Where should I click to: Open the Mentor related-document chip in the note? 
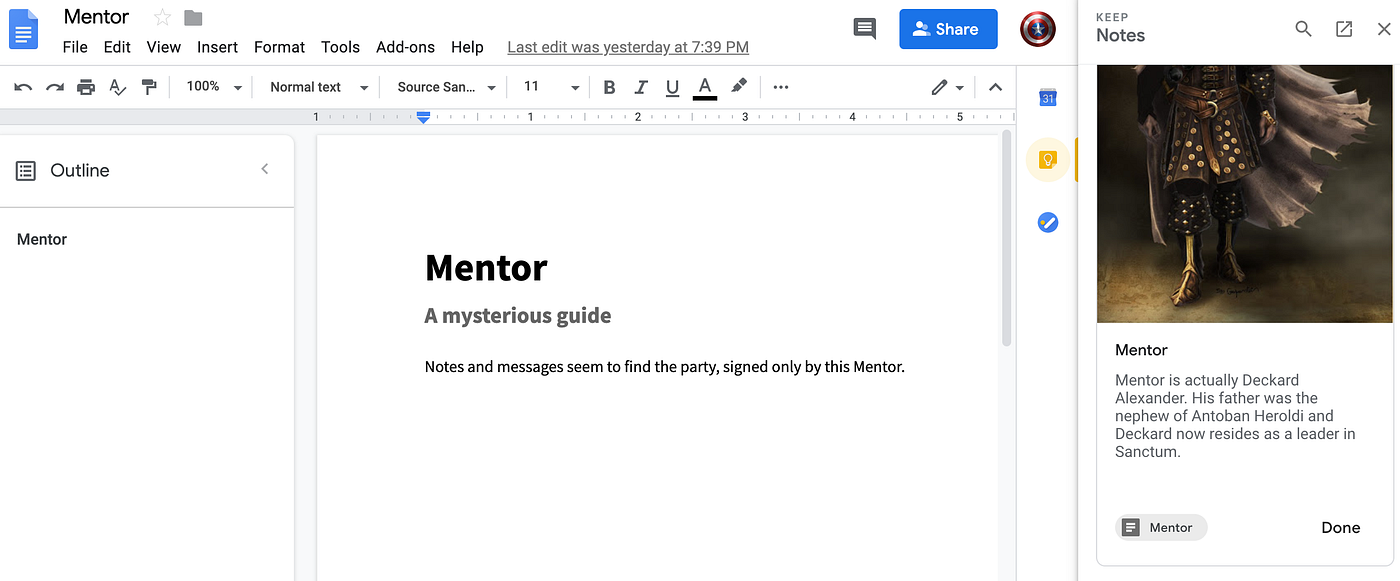[x=1161, y=527]
